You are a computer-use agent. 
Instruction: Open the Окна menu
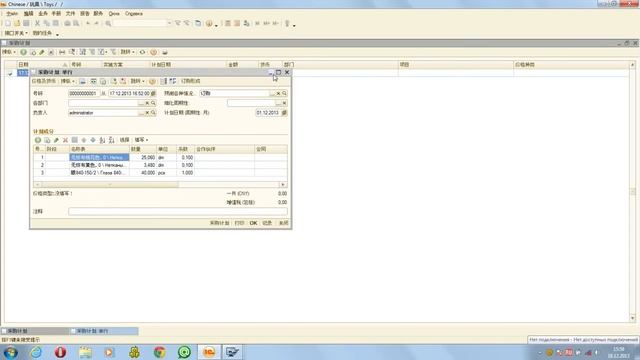click(x=114, y=14)
